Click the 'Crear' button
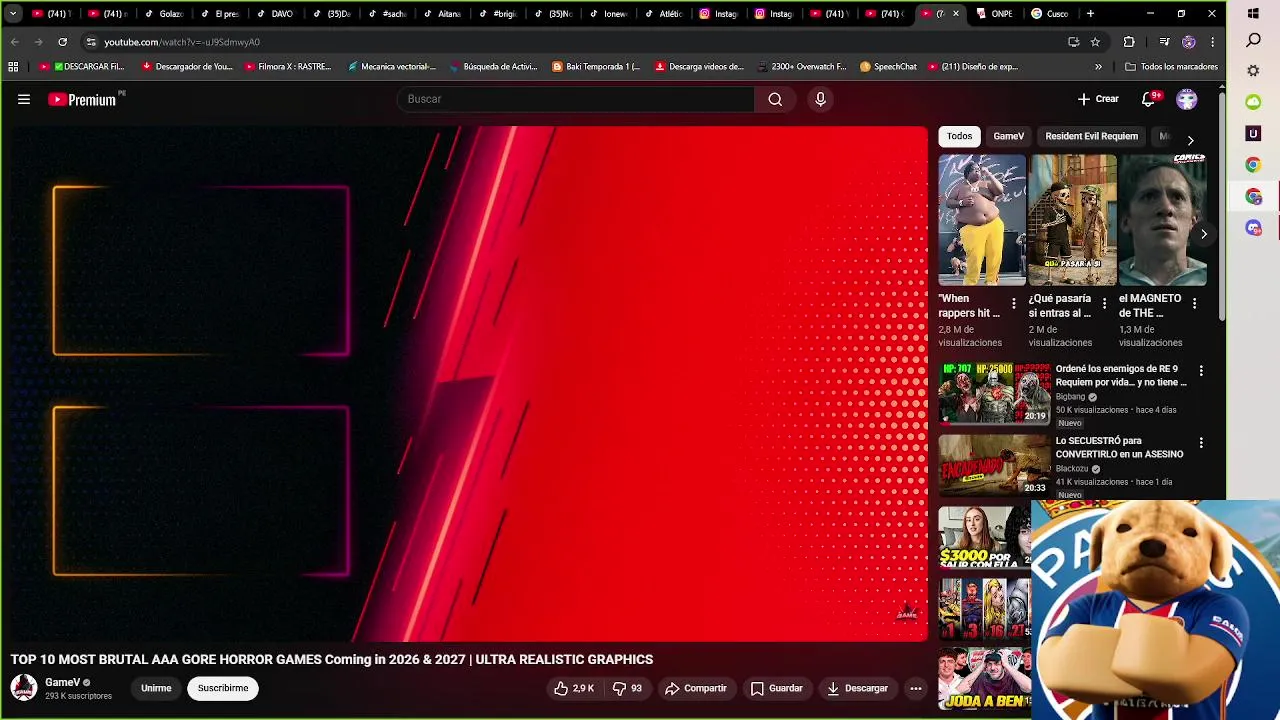This screenshot has width=1280, height=720. (1098, 99)
